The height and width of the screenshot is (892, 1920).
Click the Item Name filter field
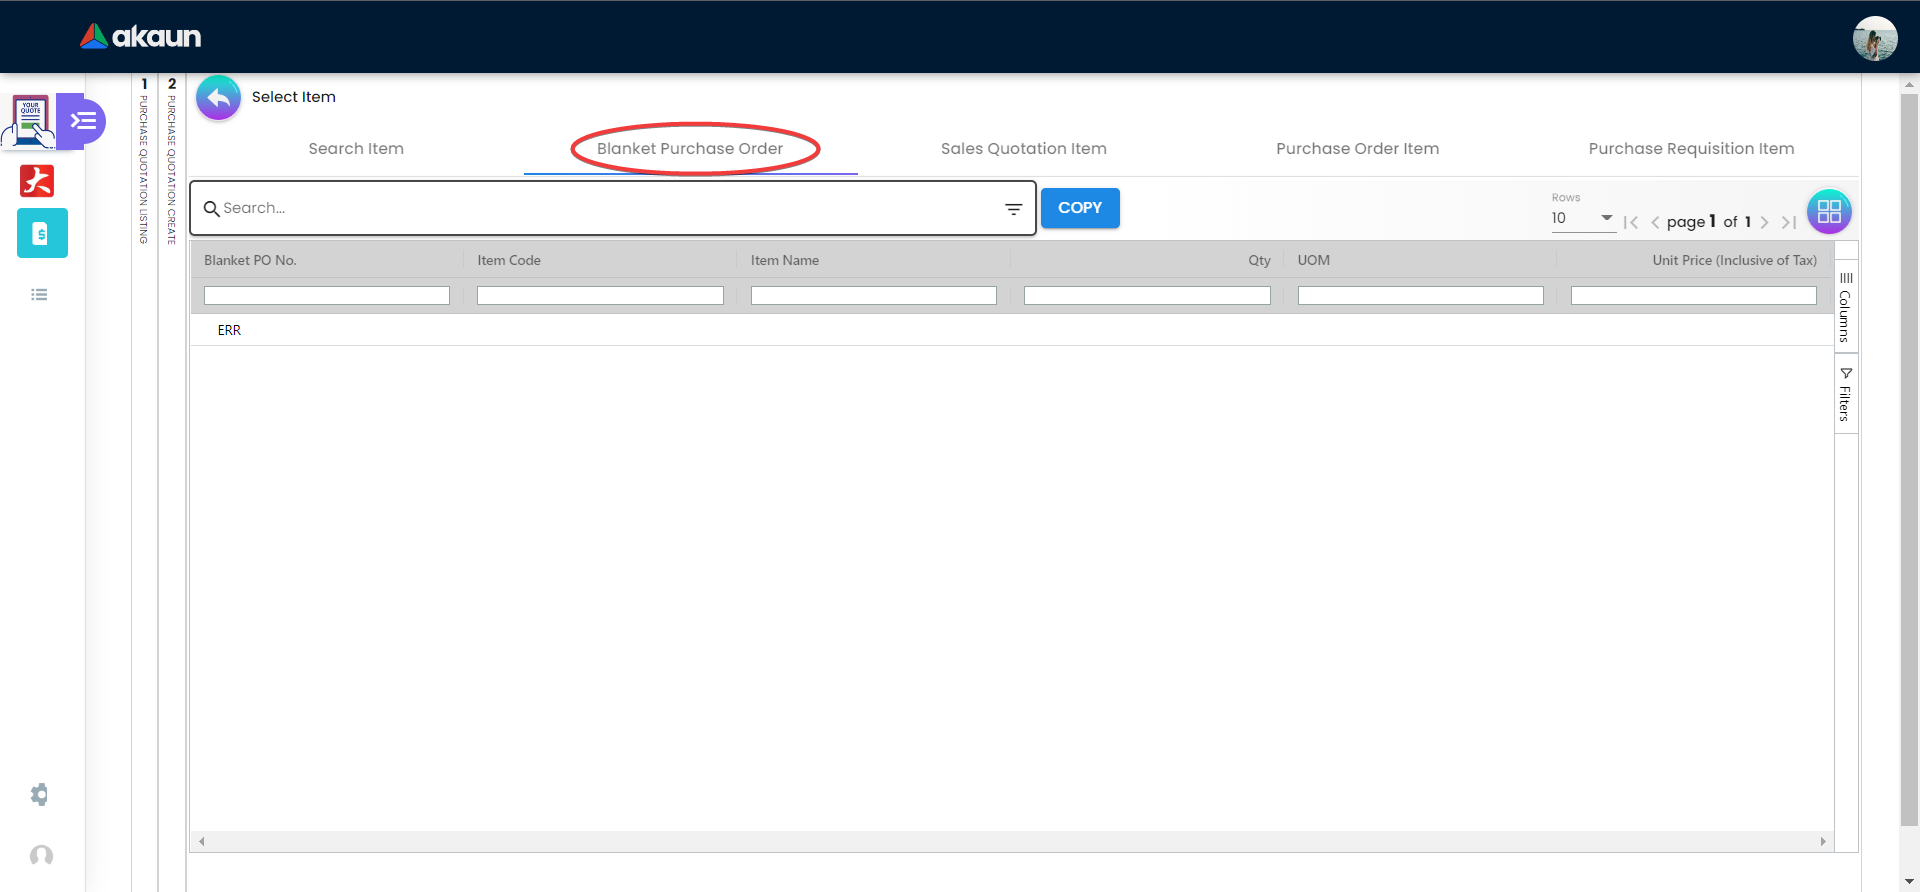click(874, 296)
